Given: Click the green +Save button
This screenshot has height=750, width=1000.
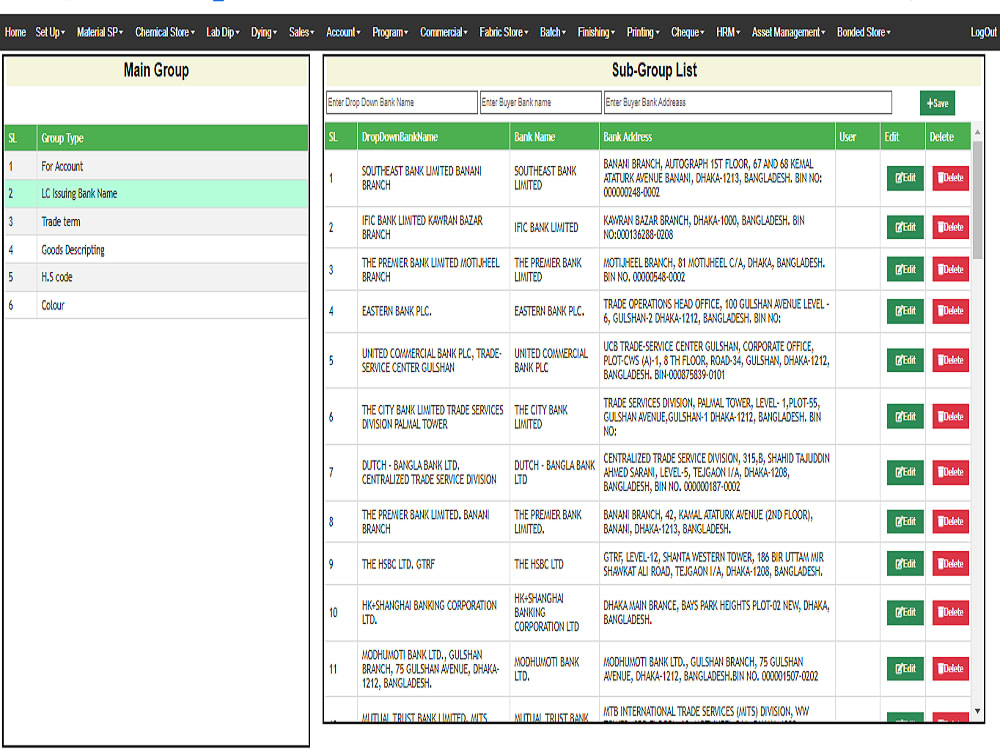Looking at the screenshot, I should [x=937, y=103].
